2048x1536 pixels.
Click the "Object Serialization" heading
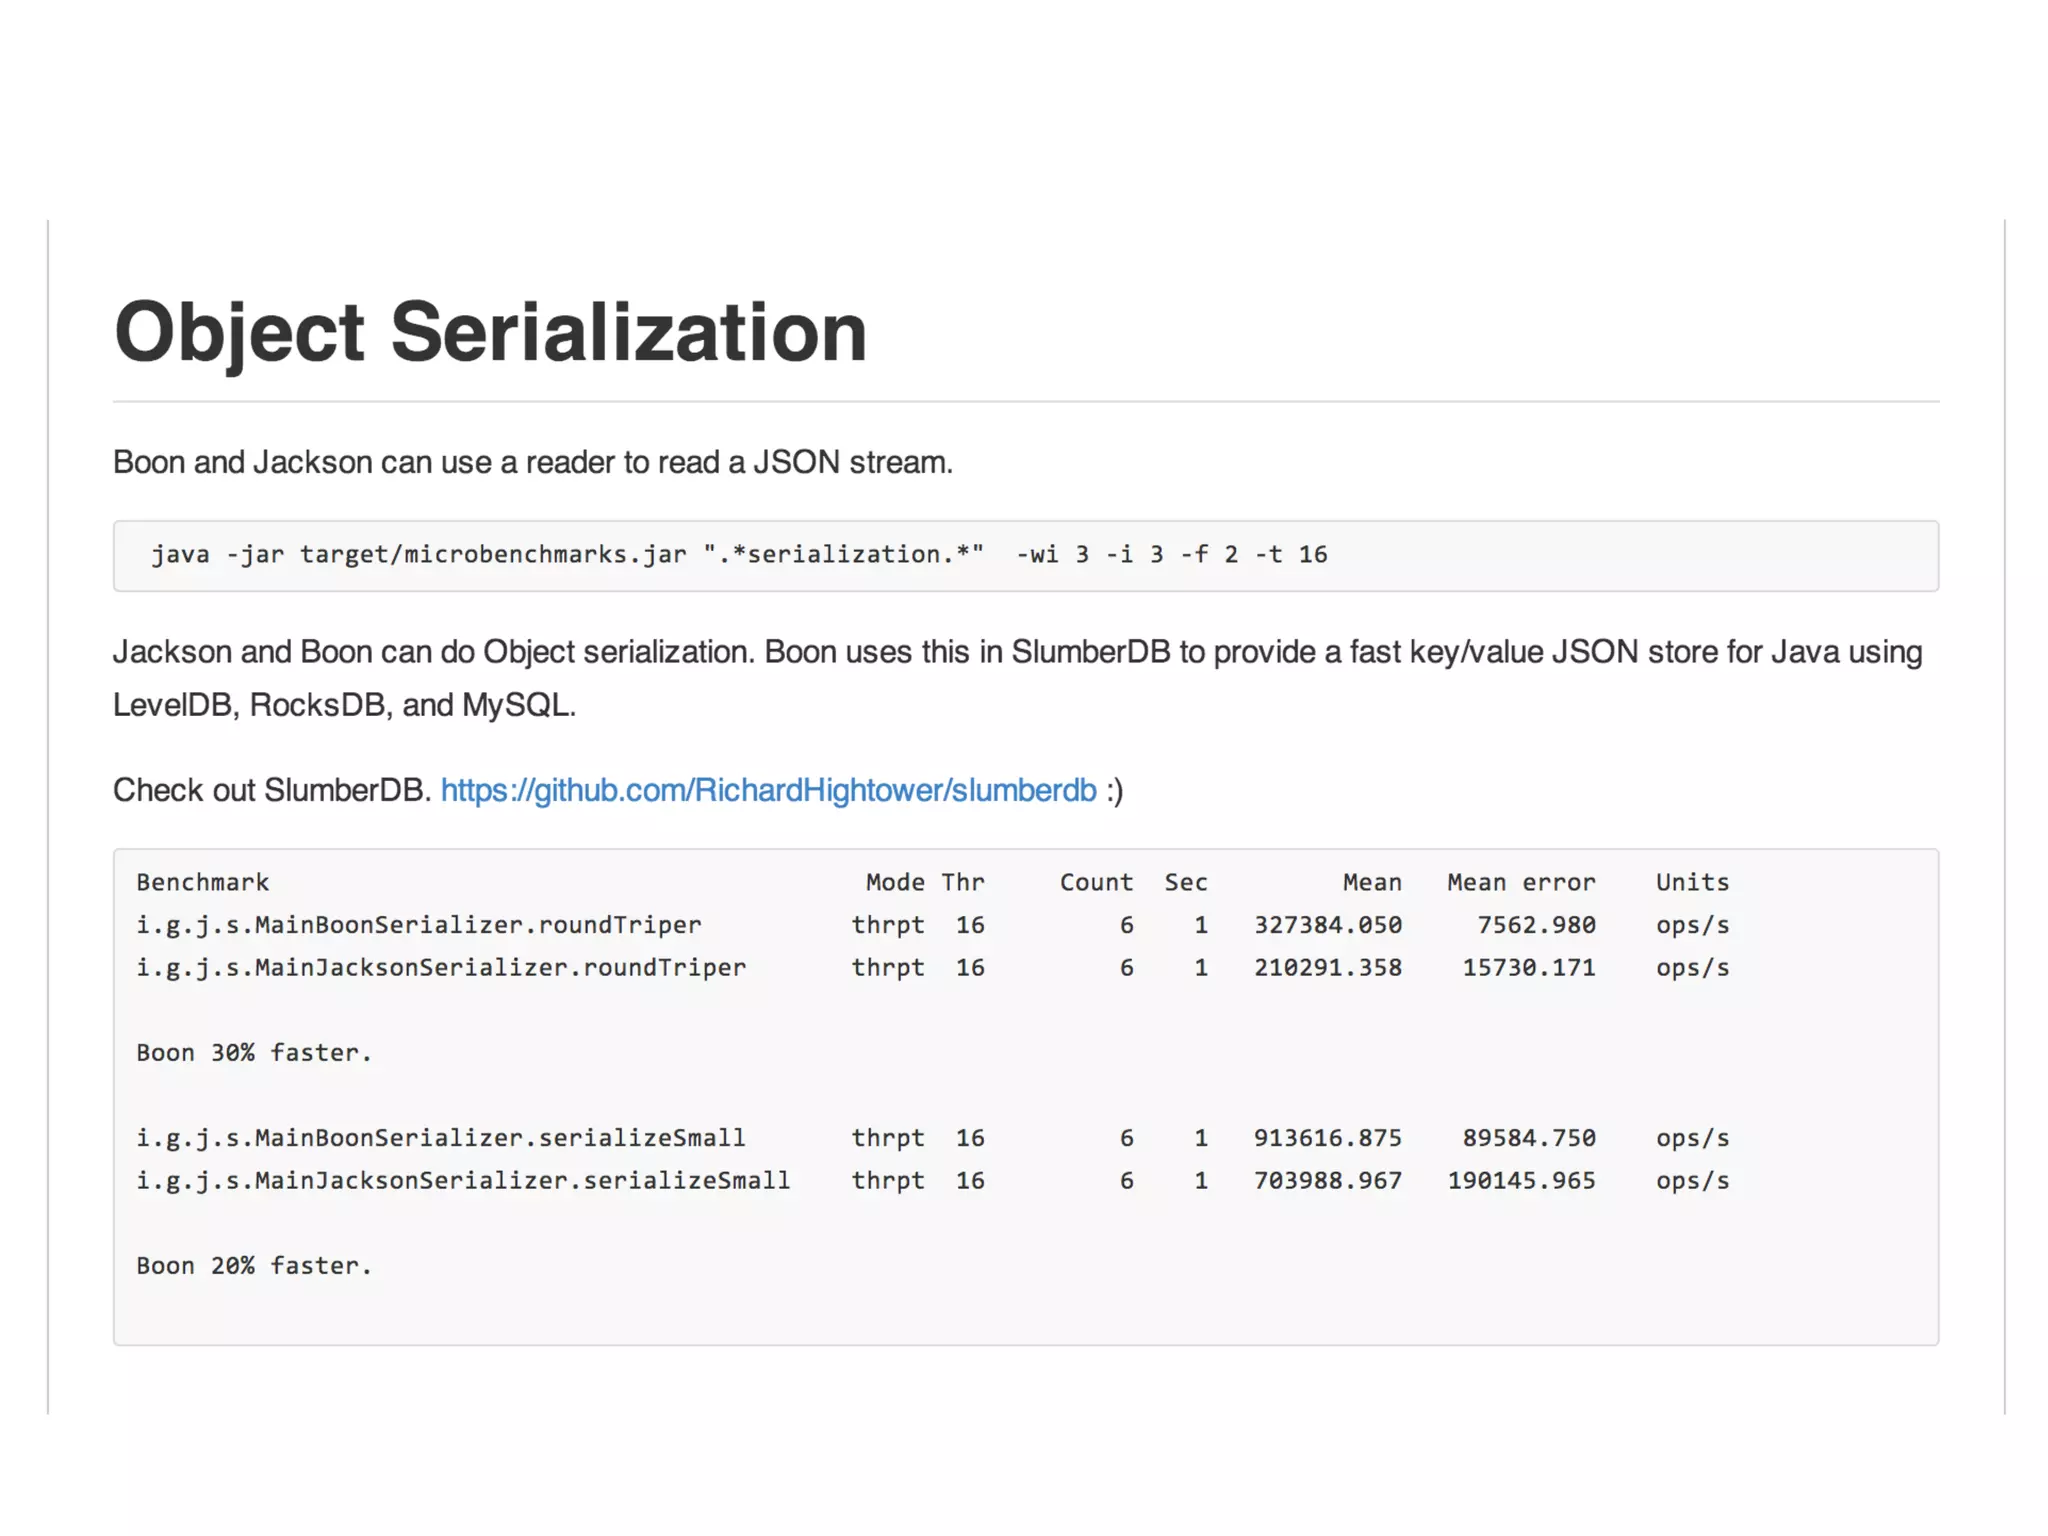pos(490,332)
